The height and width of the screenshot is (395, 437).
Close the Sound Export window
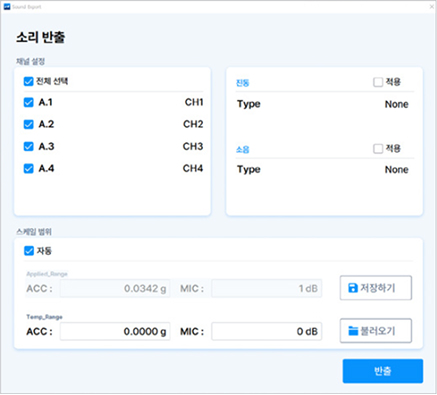pyautogui.click(x=431, y=7)
